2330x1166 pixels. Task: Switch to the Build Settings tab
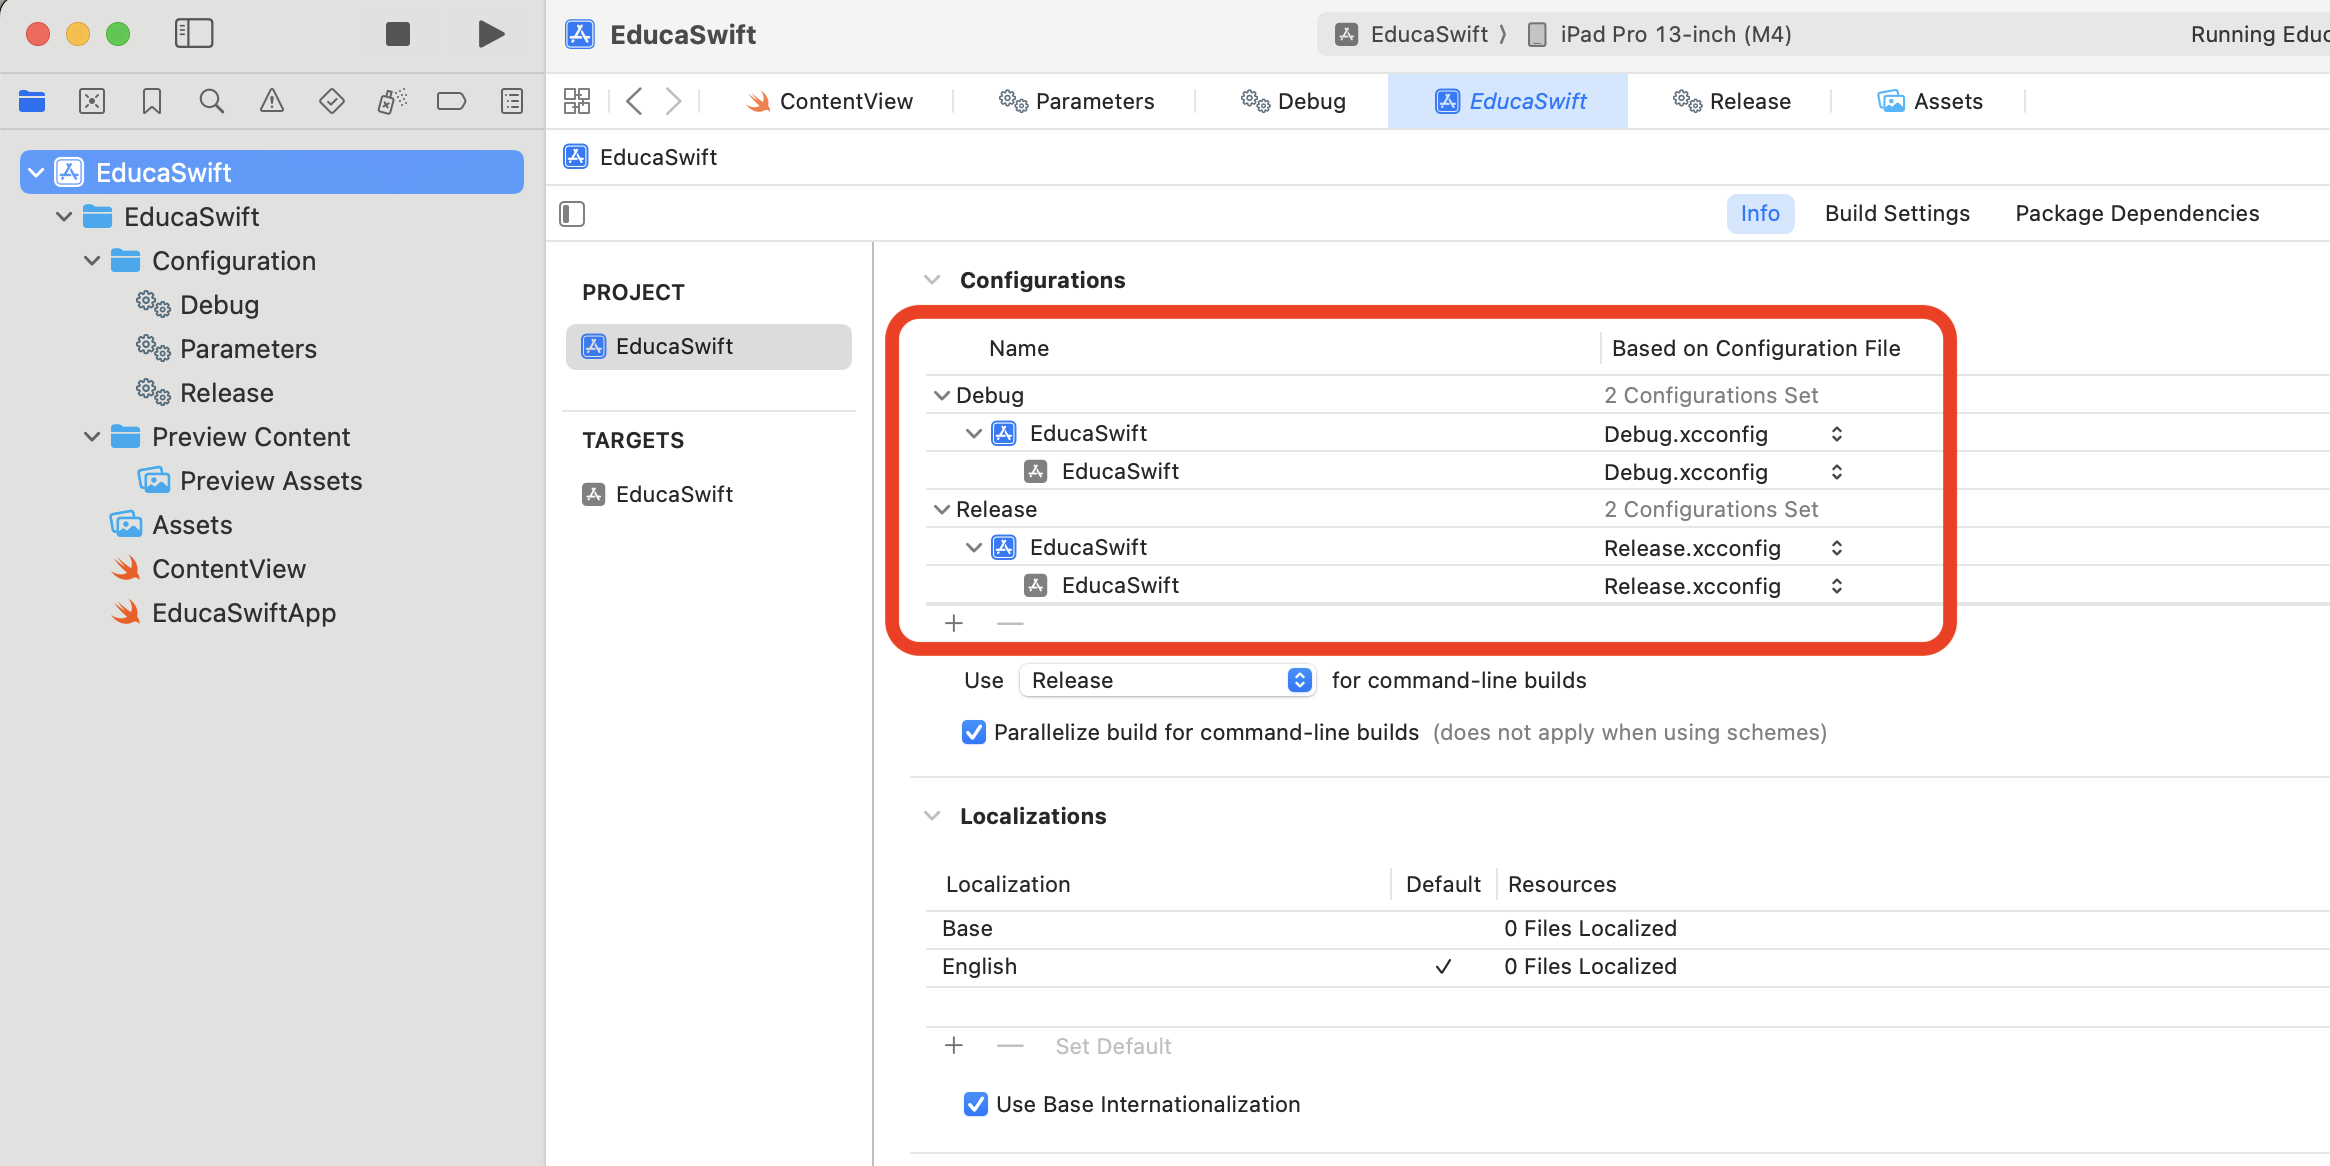coord(1896,214)
